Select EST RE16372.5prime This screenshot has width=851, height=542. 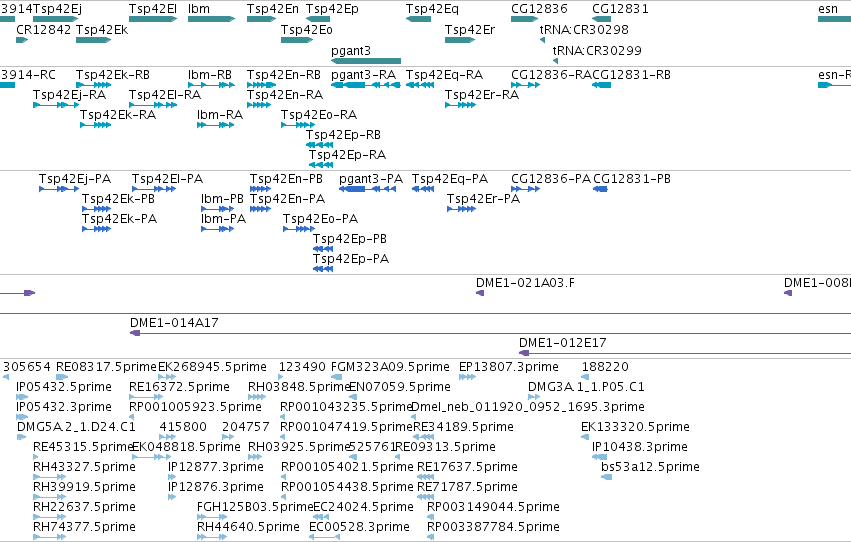(146, 397)
